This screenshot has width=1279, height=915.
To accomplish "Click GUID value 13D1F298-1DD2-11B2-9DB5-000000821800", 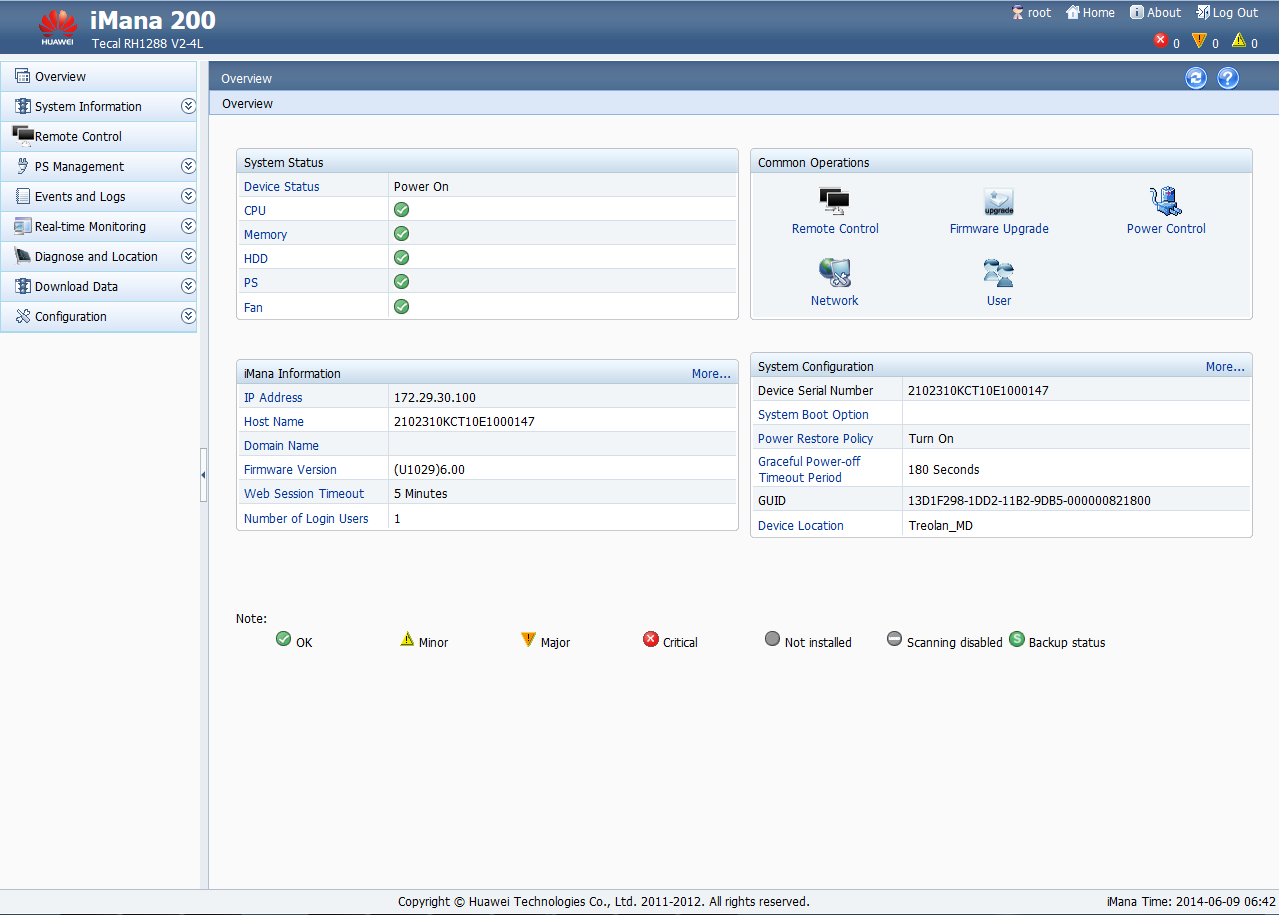I will (1029, 501).
